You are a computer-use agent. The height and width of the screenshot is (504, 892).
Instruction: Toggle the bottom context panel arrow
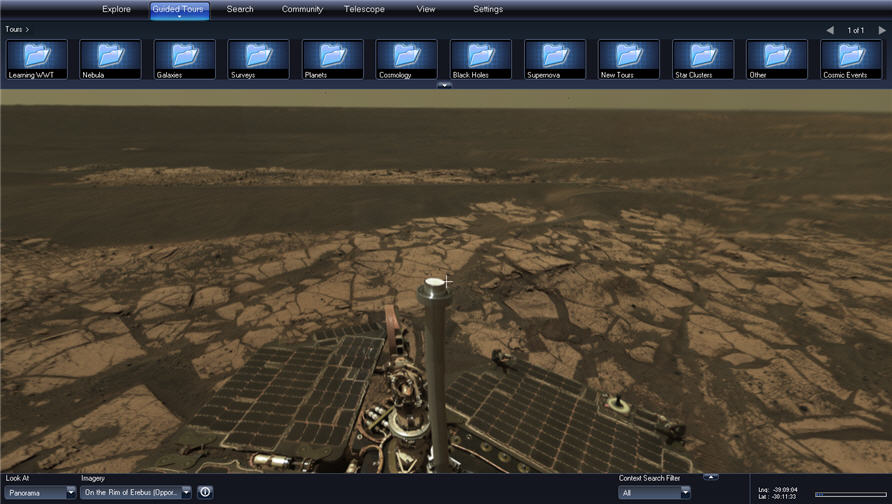point(710,477)
